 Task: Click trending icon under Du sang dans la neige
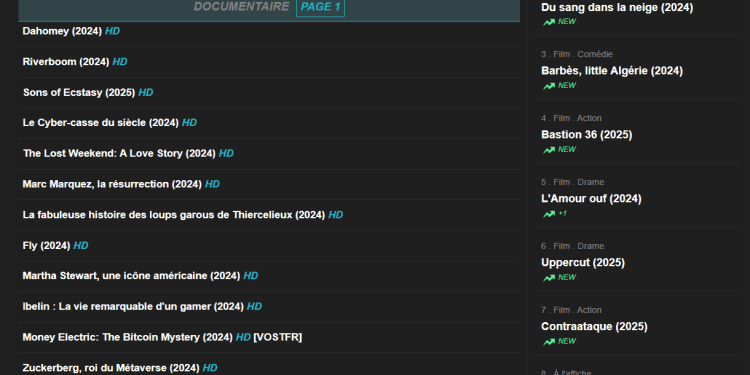[x=549, y=22]
